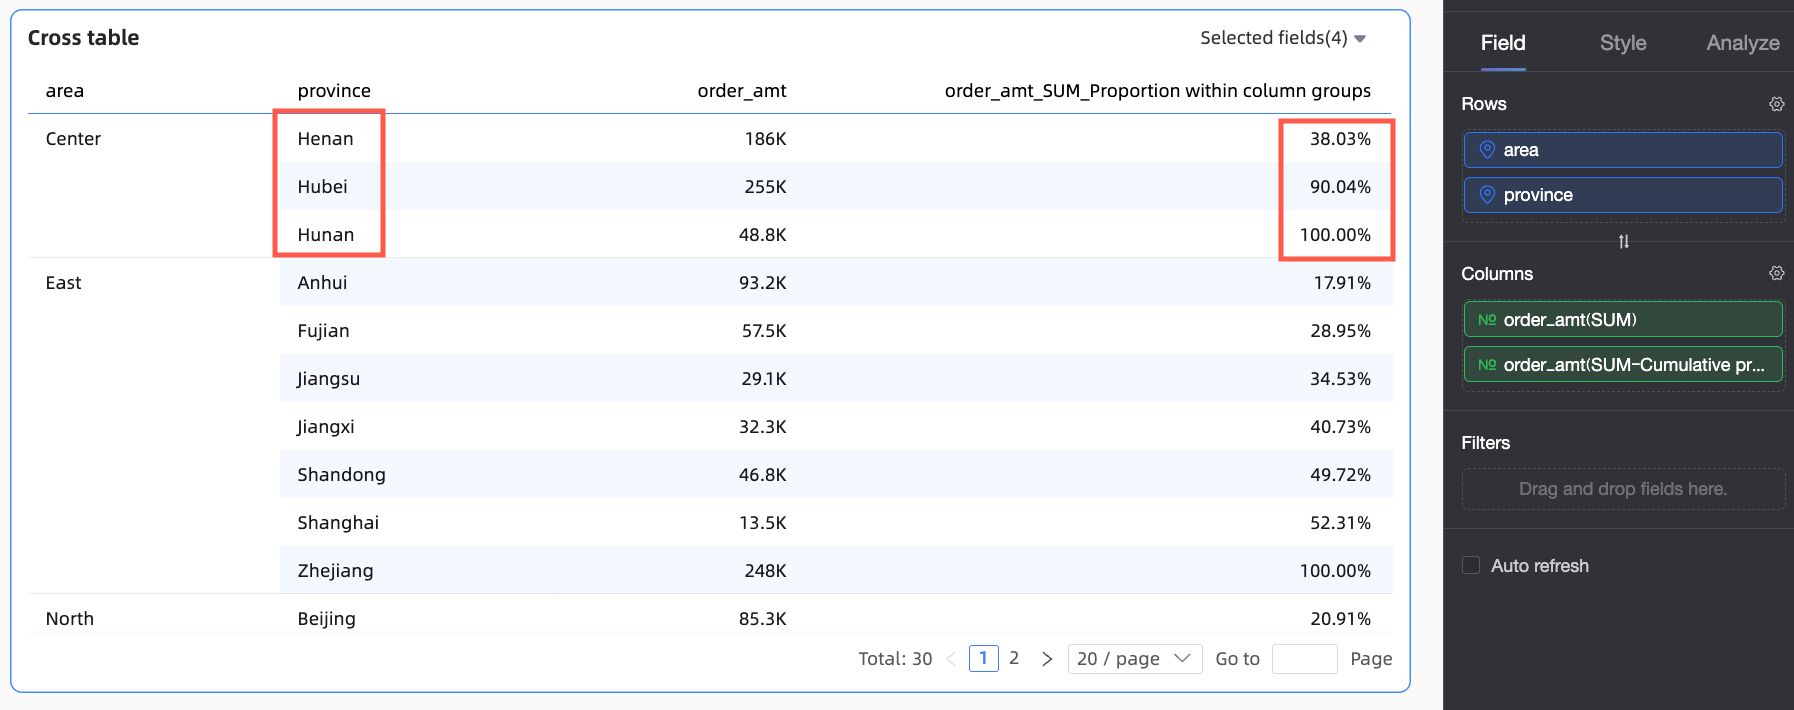
Task: Click the Go to page input box
Action: tap(1304, 659)
